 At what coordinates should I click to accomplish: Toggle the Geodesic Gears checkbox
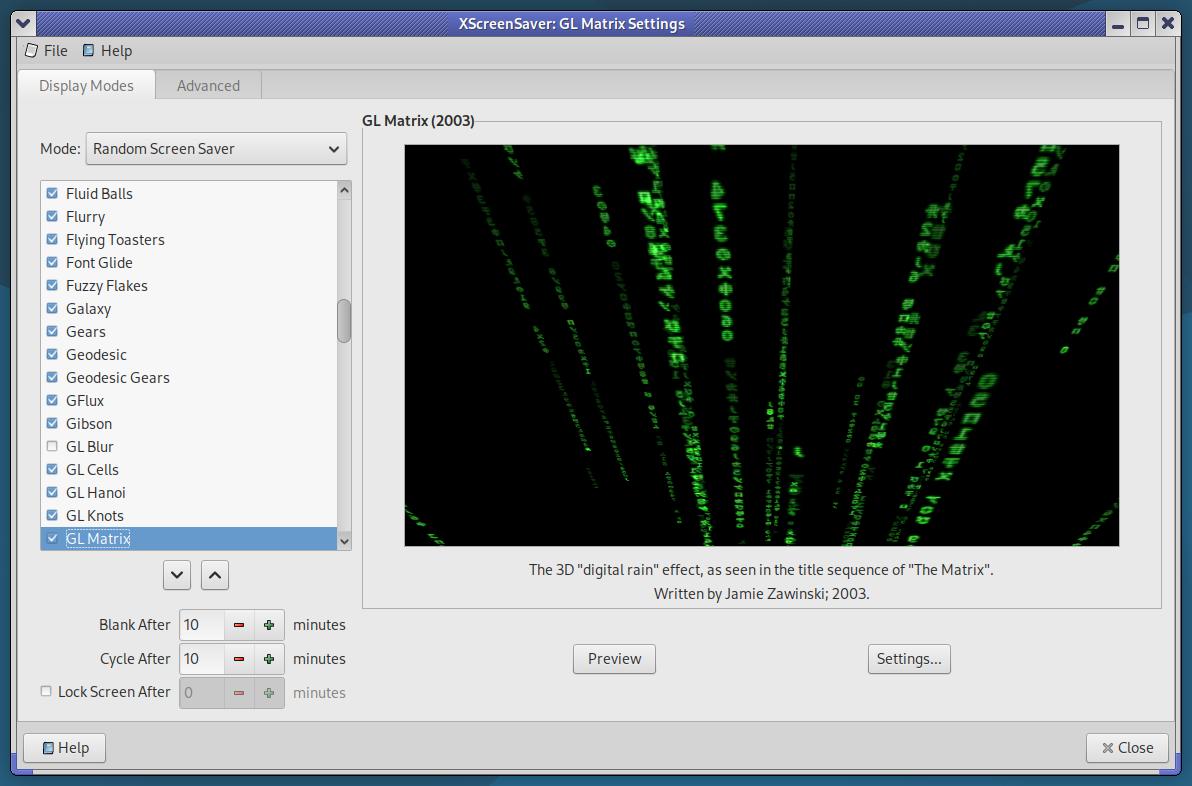52,378
